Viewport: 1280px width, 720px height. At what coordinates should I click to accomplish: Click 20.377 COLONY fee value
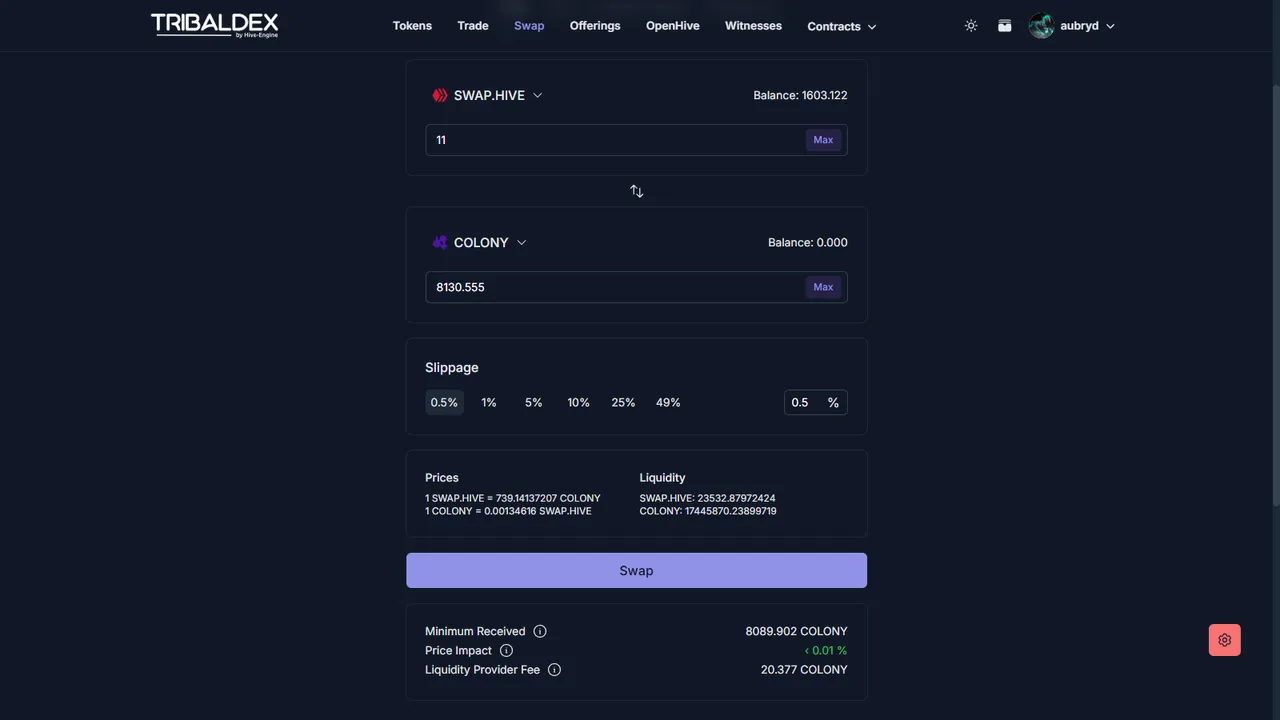click(804, 669)
